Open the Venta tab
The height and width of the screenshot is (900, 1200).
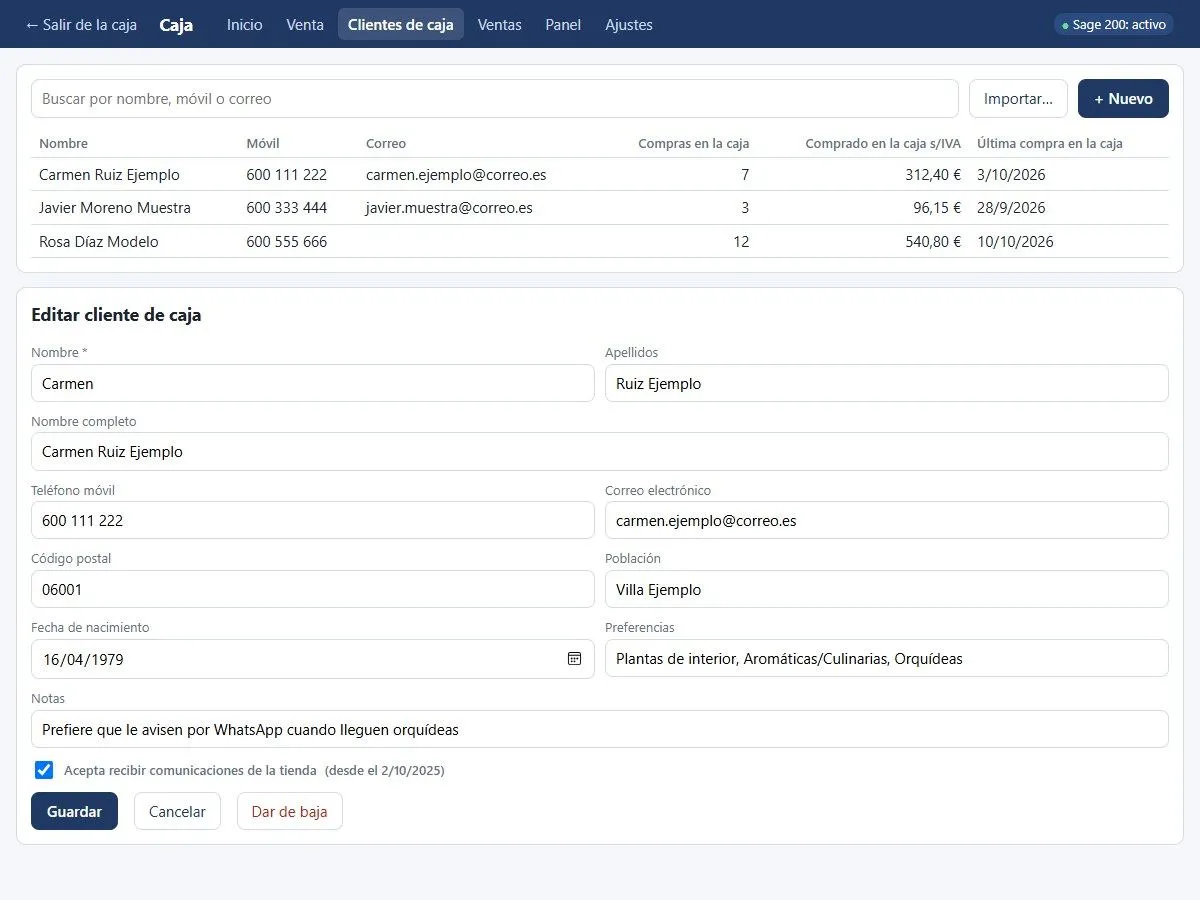[x=305, y=25]
